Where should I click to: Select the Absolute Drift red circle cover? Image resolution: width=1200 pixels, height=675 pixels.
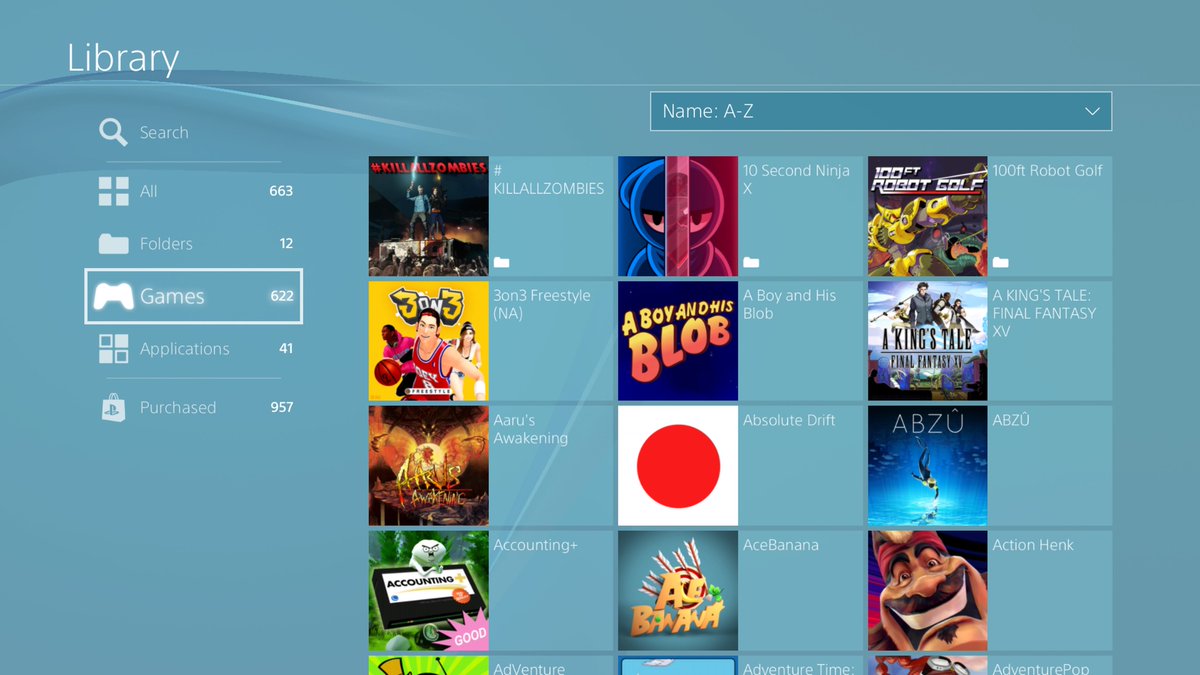click(x=678, y=466)
